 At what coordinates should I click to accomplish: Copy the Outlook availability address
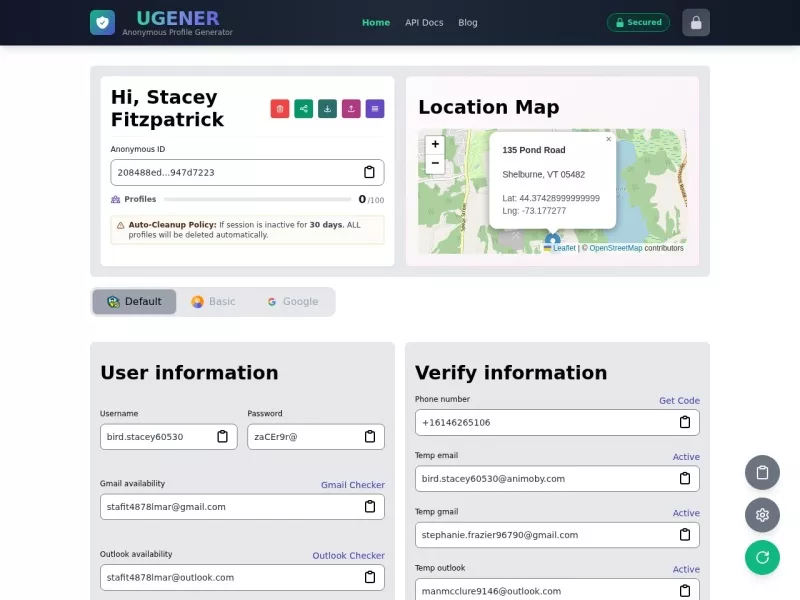370,577
